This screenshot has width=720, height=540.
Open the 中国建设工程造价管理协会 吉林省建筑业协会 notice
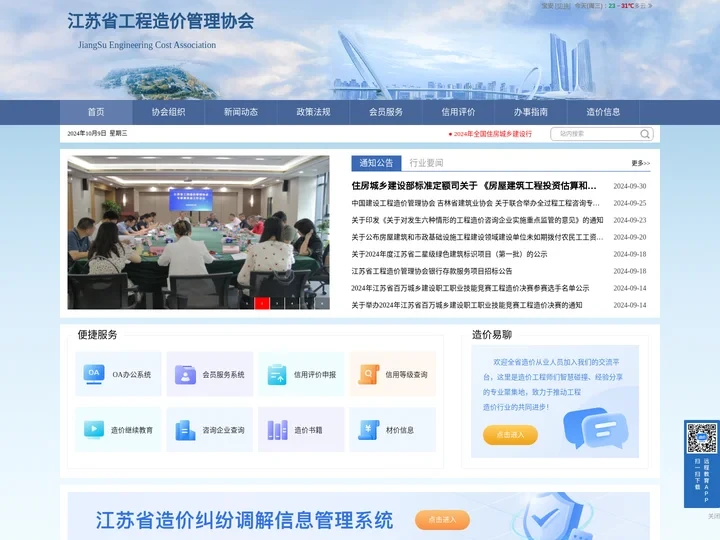[x=476, y=203]
